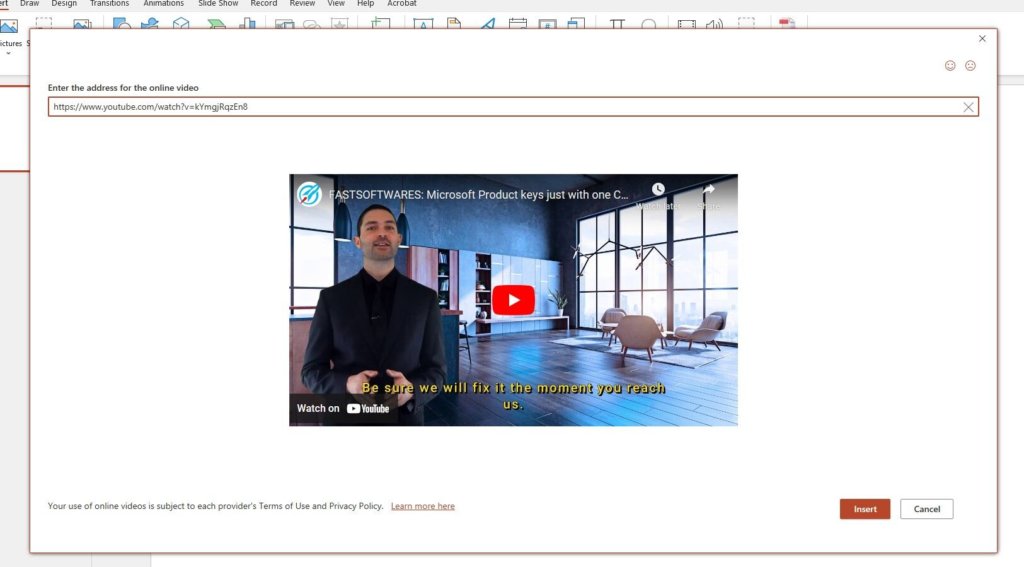Screen dimensions: 1024x567
Task: Open the Learn more here link
Action: (x=423, y=506)
